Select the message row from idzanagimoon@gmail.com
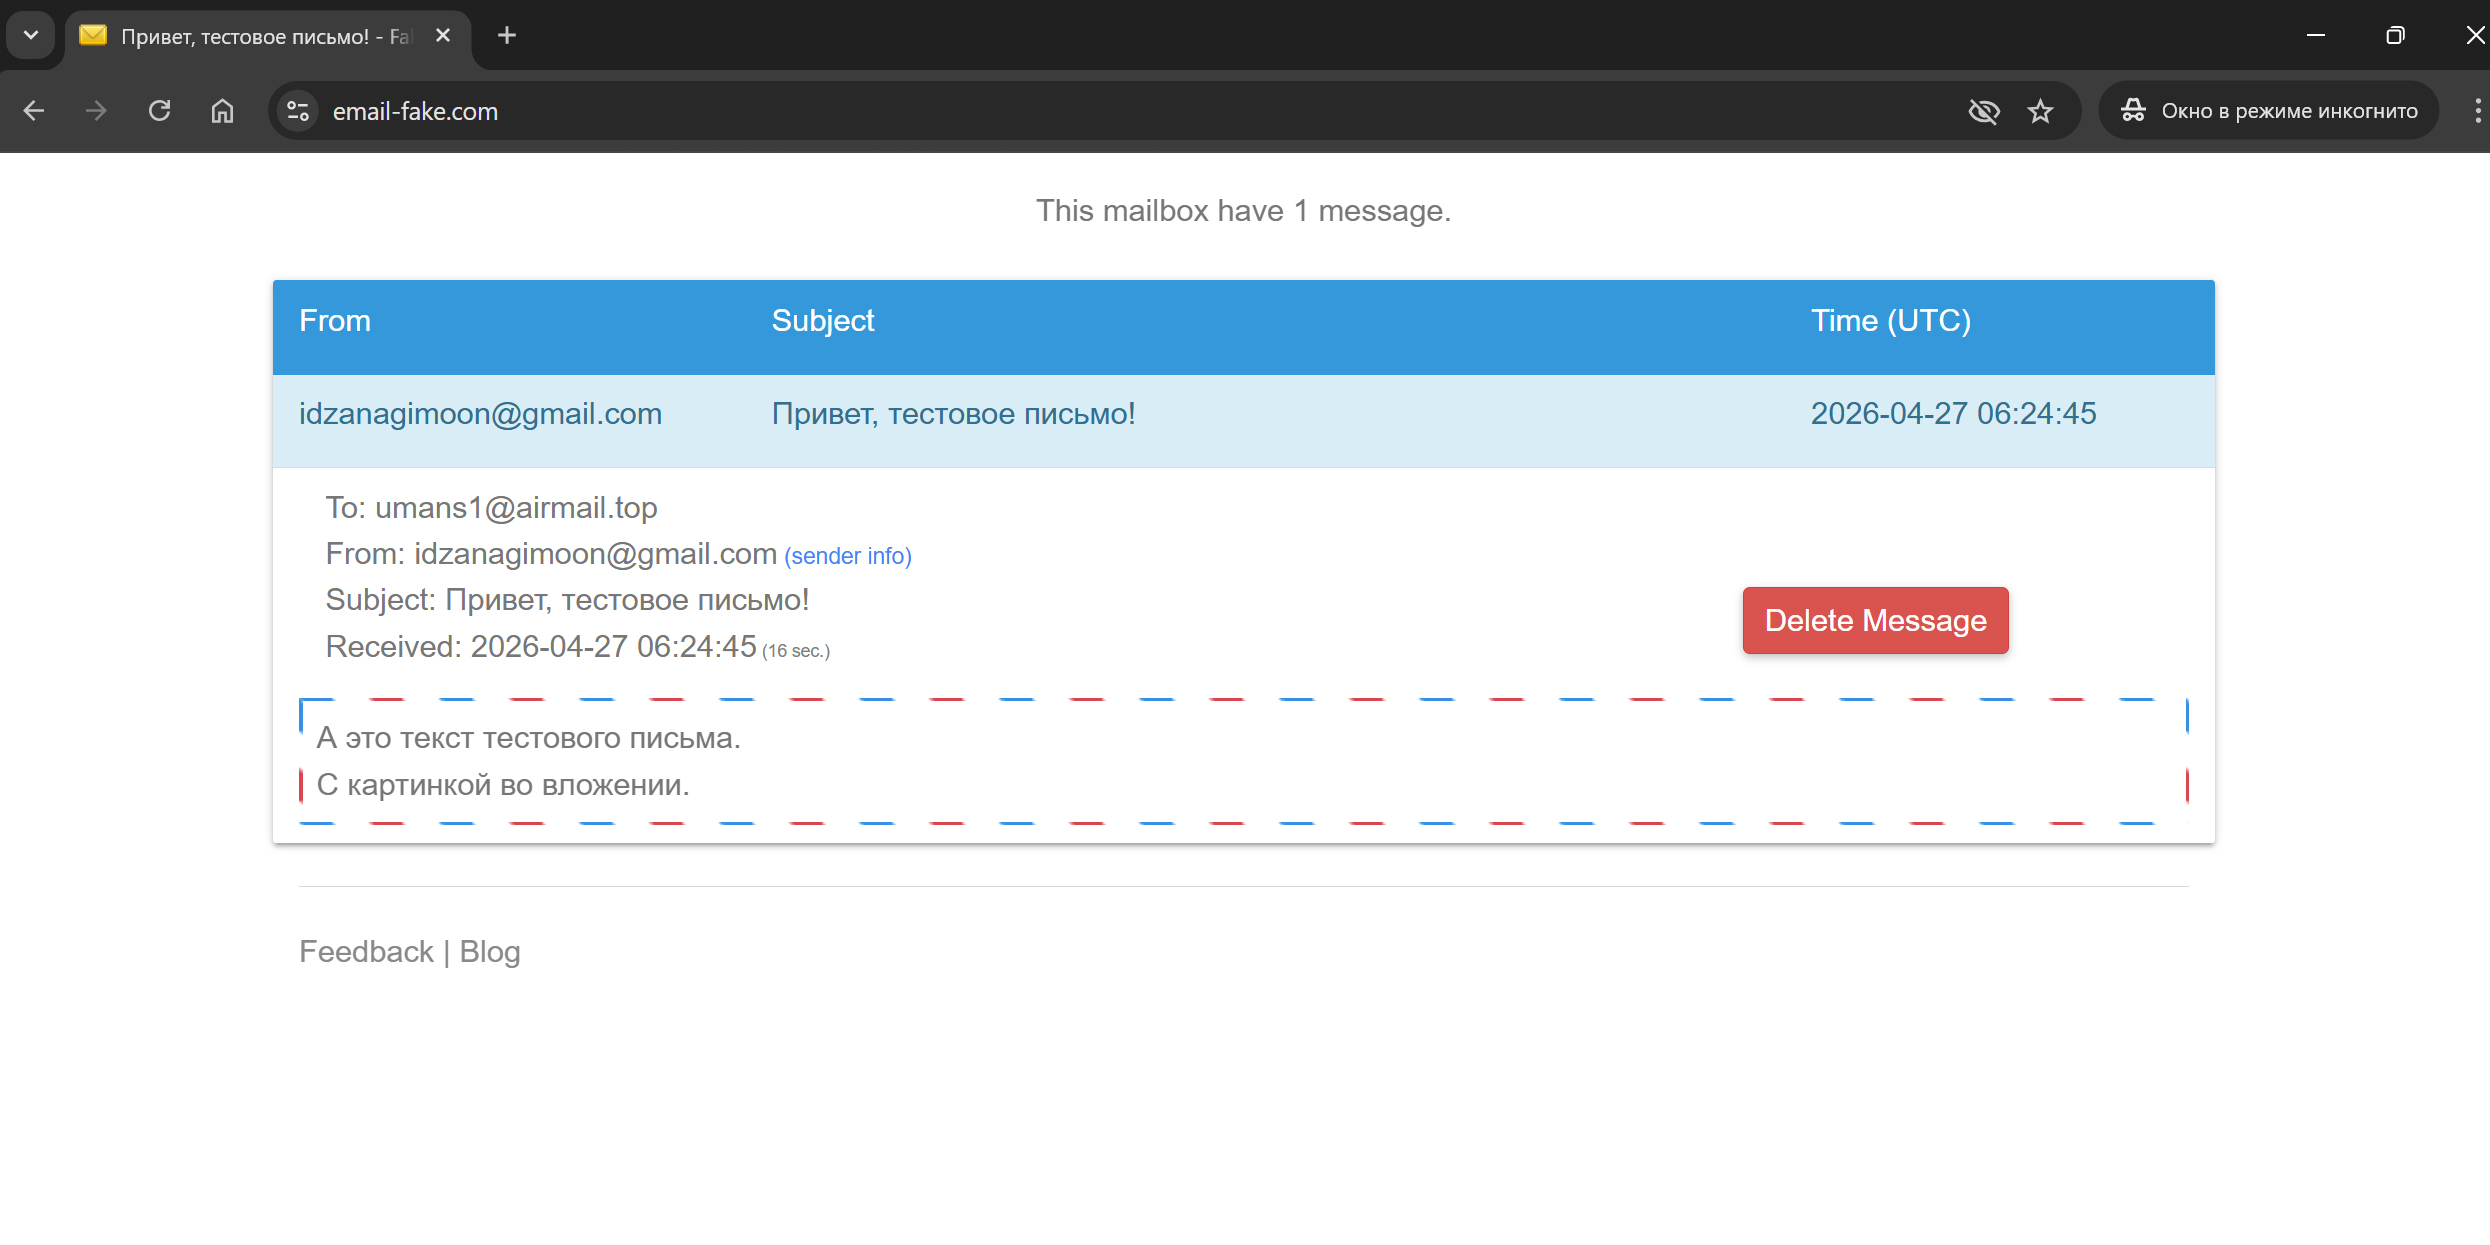2490x1245 pixels. coord(481,413)
